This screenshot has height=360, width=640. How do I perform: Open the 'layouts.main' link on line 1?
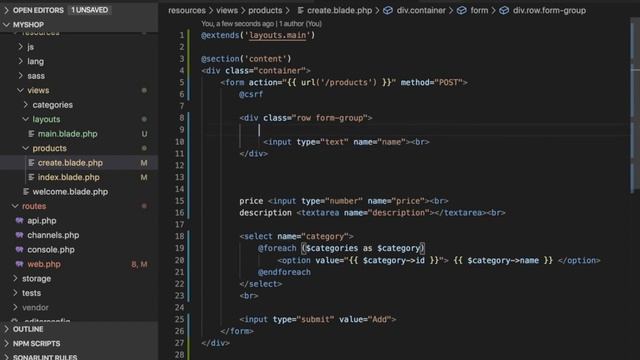pyautogui.click(x=278, y=36)
